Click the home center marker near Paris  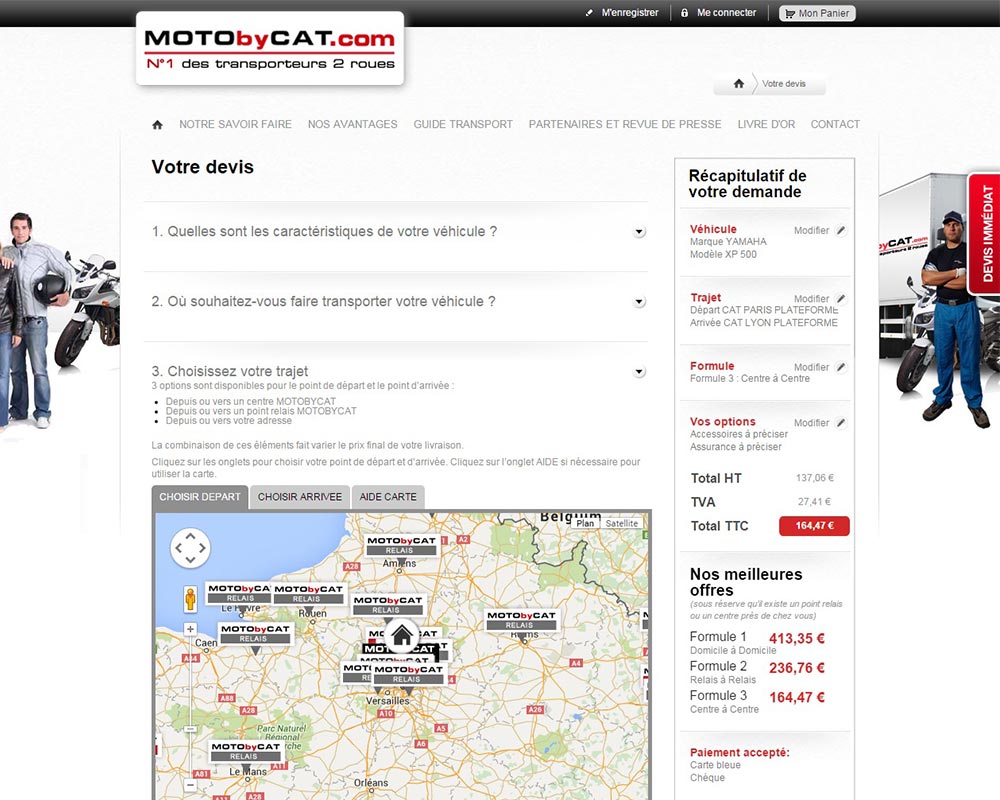coord(402,635)
